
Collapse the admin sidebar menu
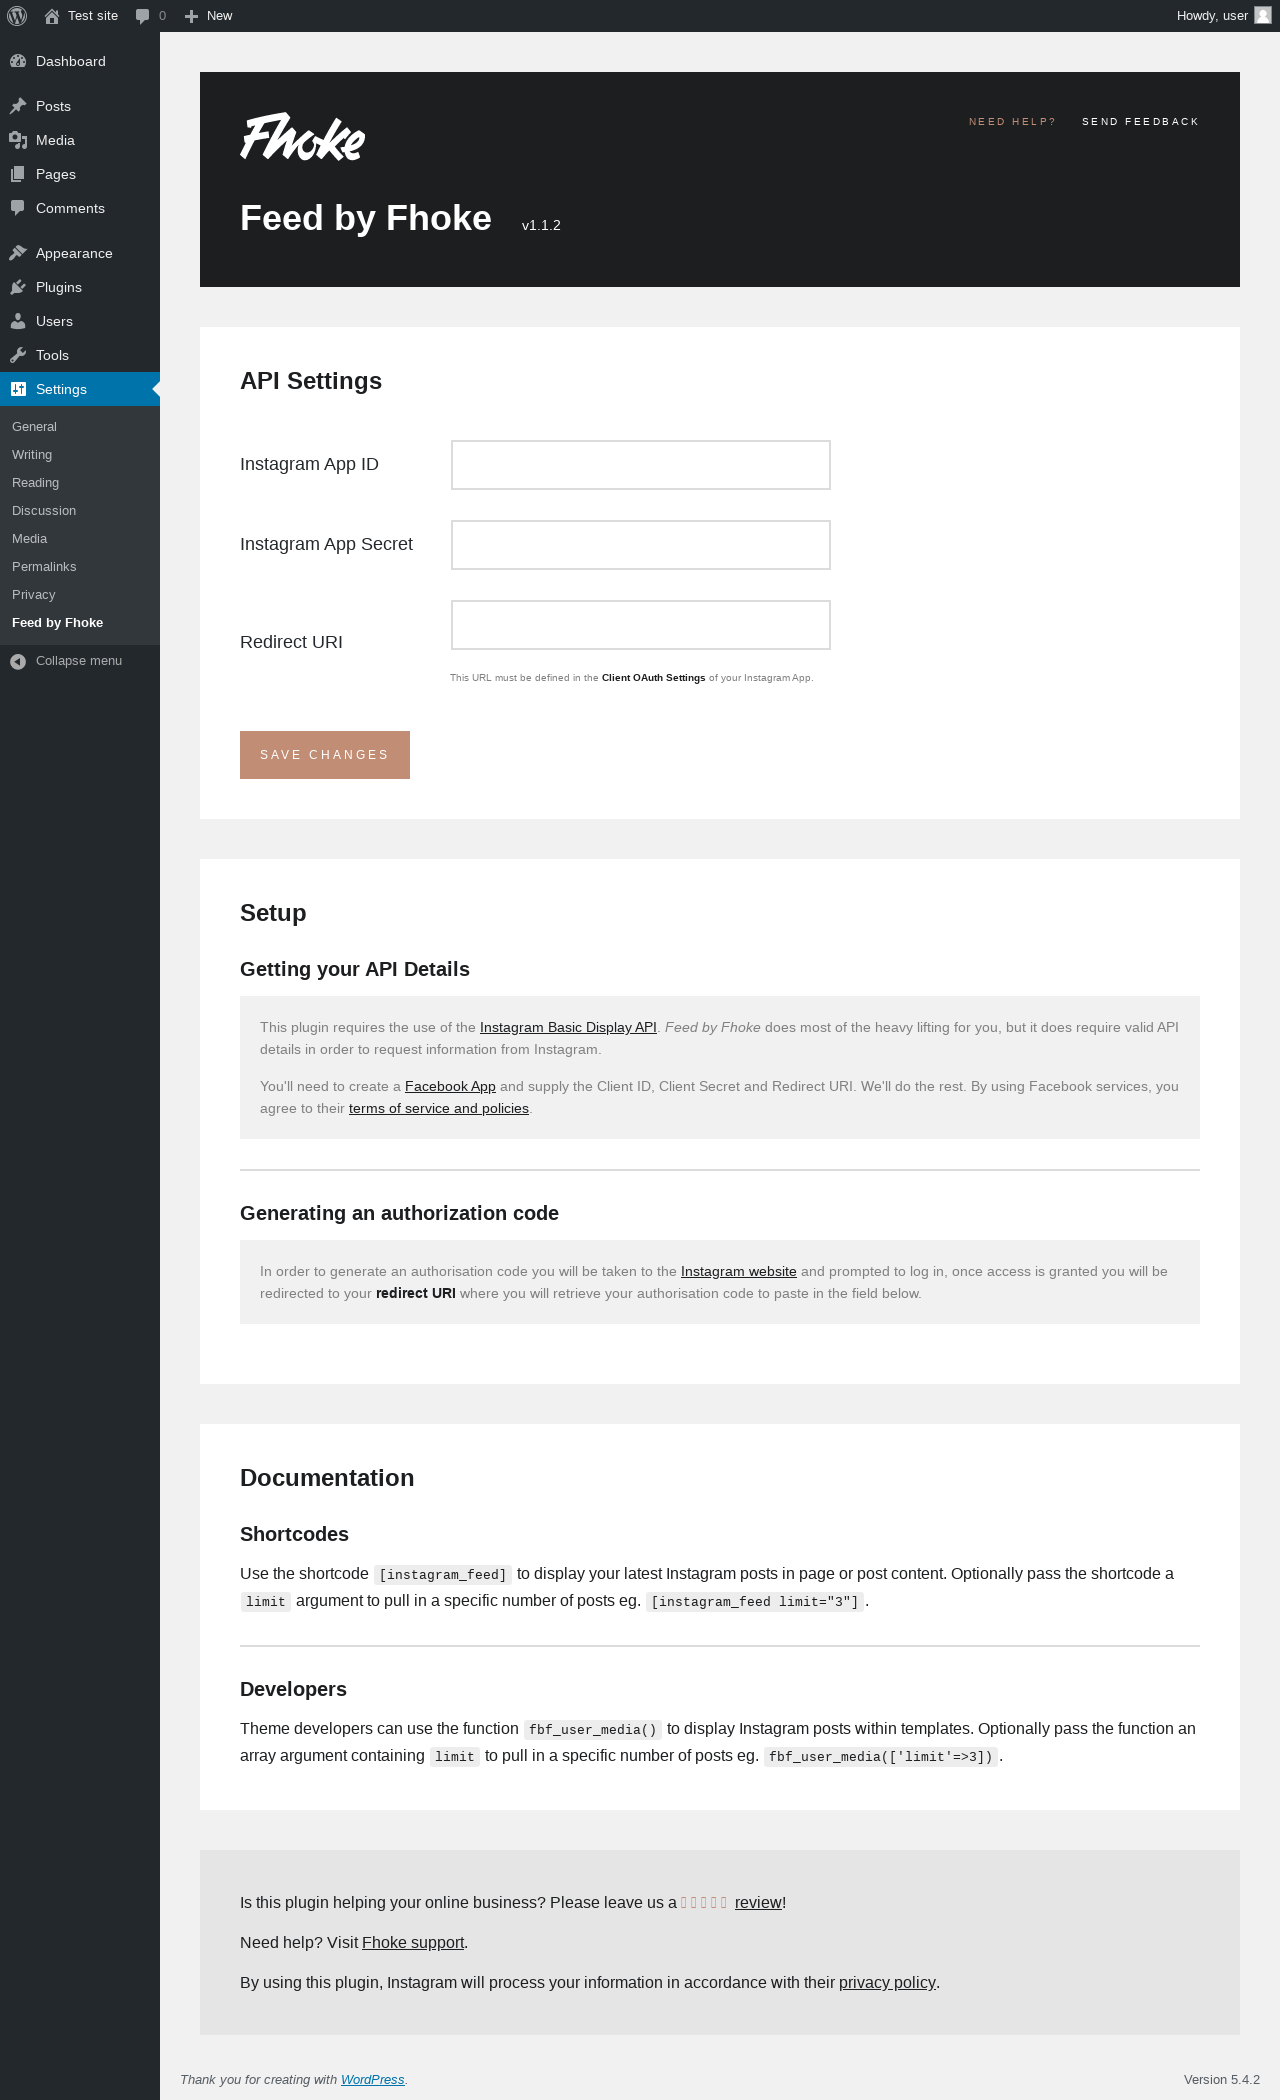click(x=66, y=661)
